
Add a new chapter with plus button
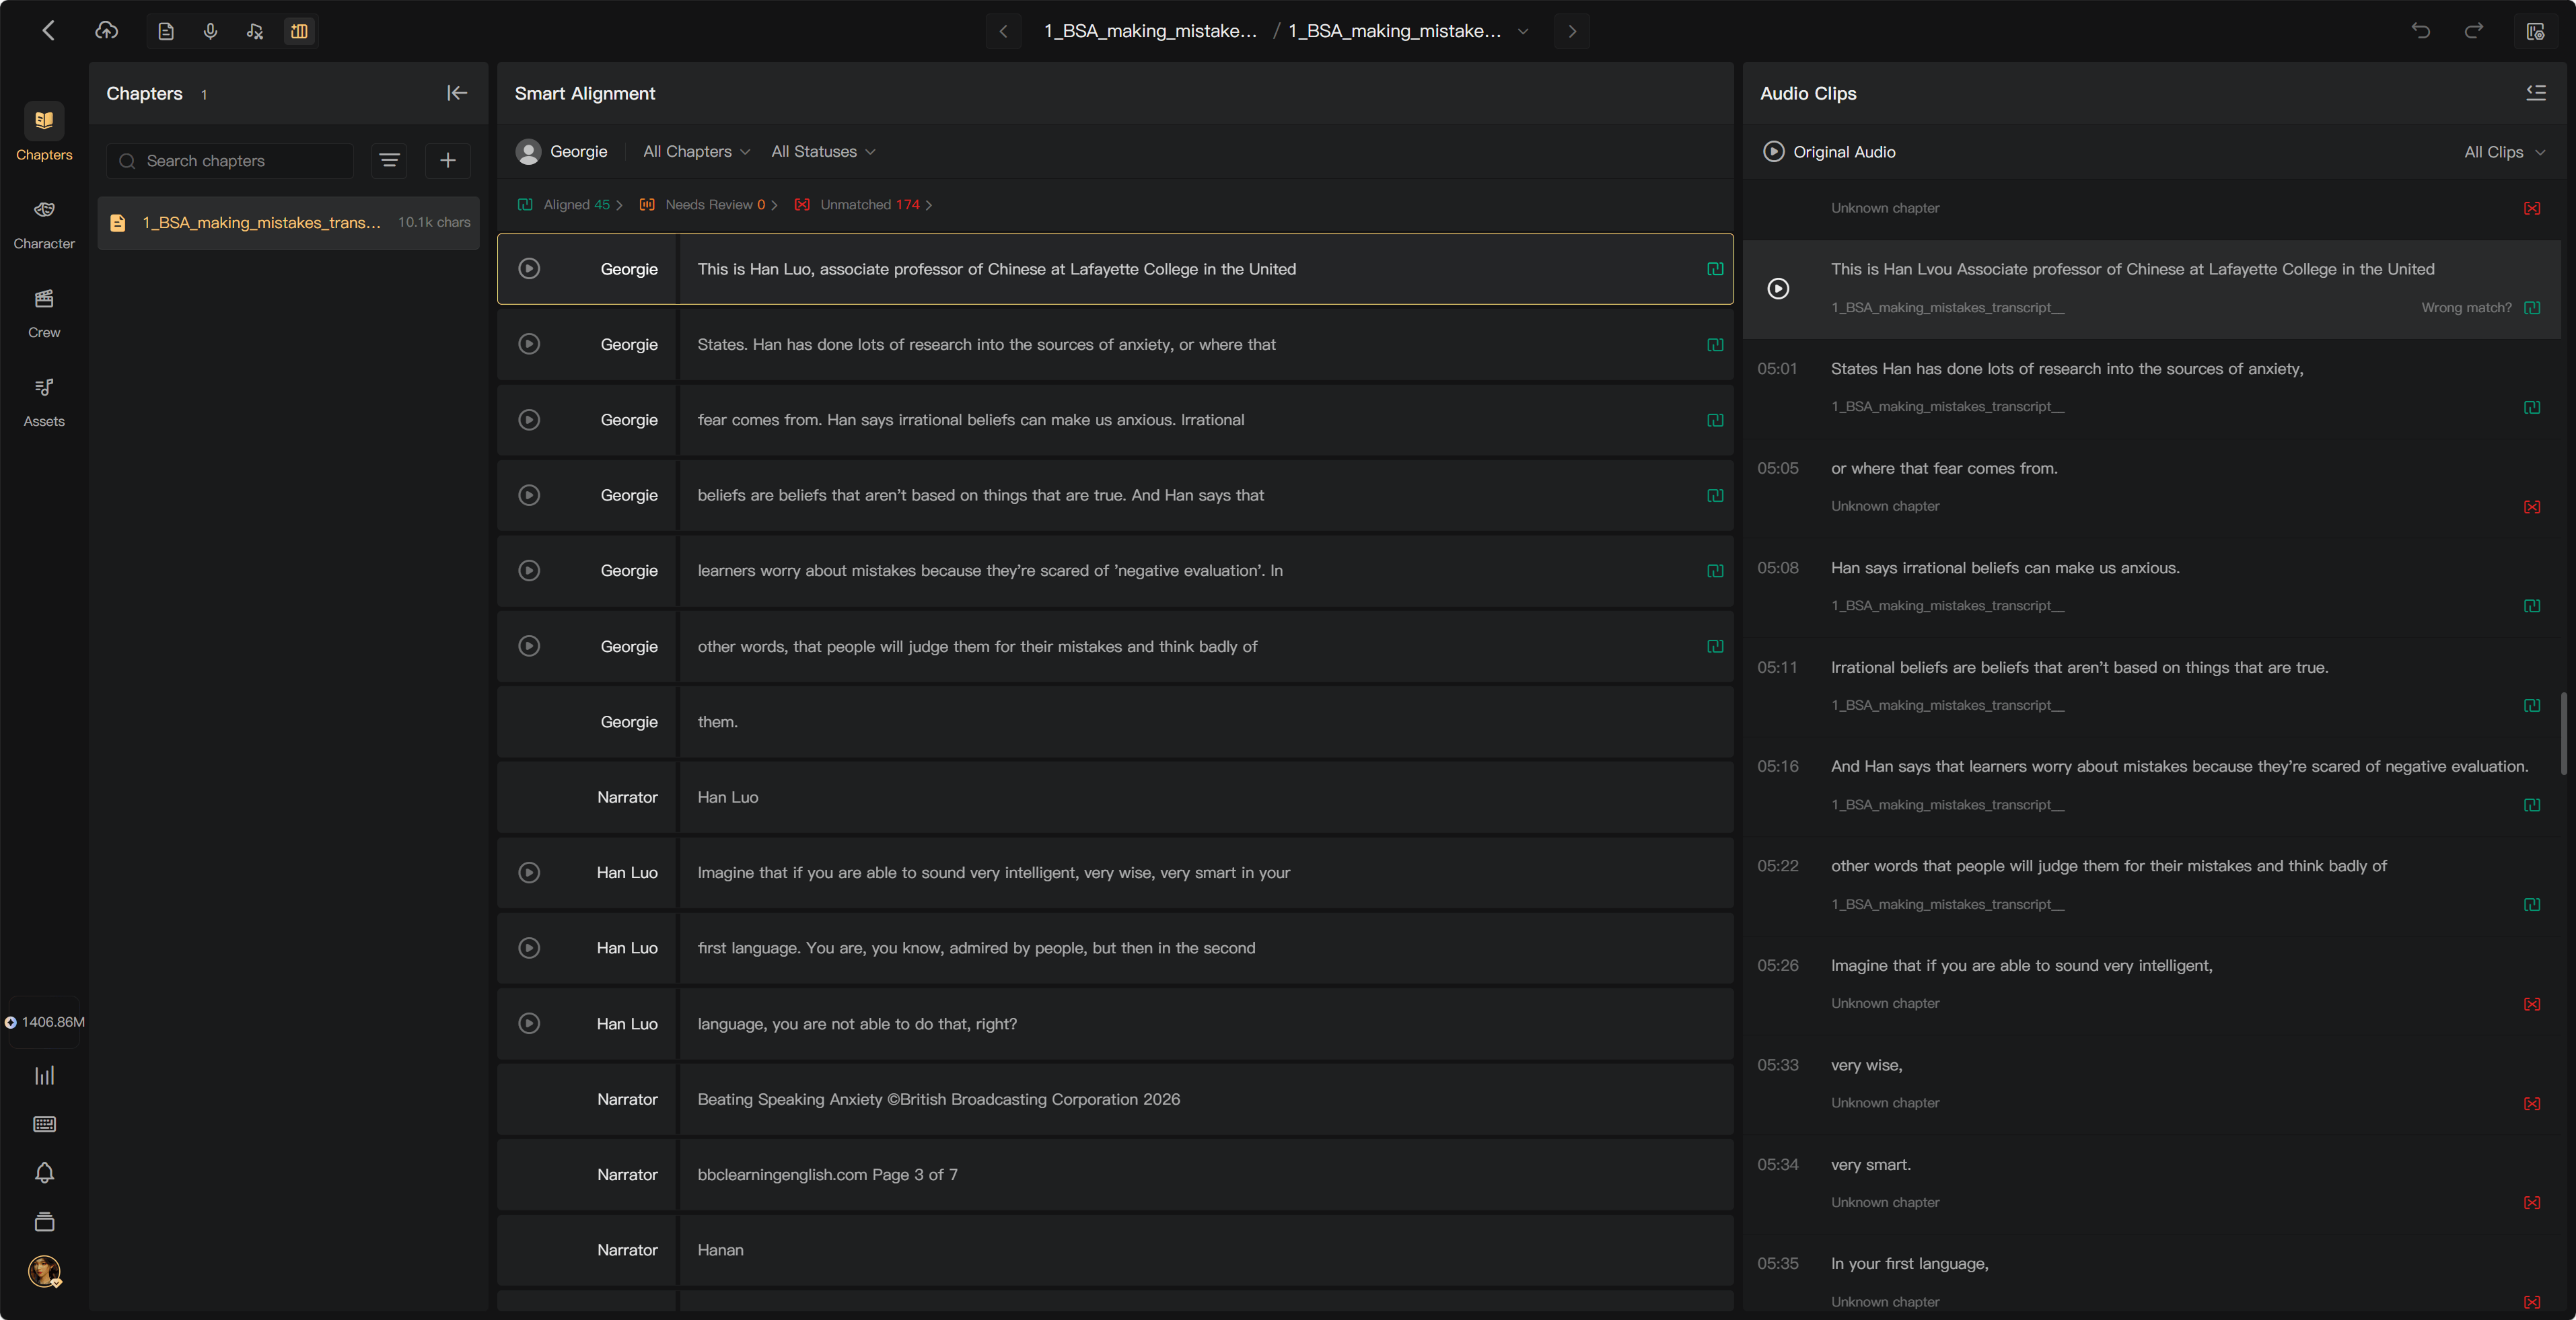click(448, 161)
